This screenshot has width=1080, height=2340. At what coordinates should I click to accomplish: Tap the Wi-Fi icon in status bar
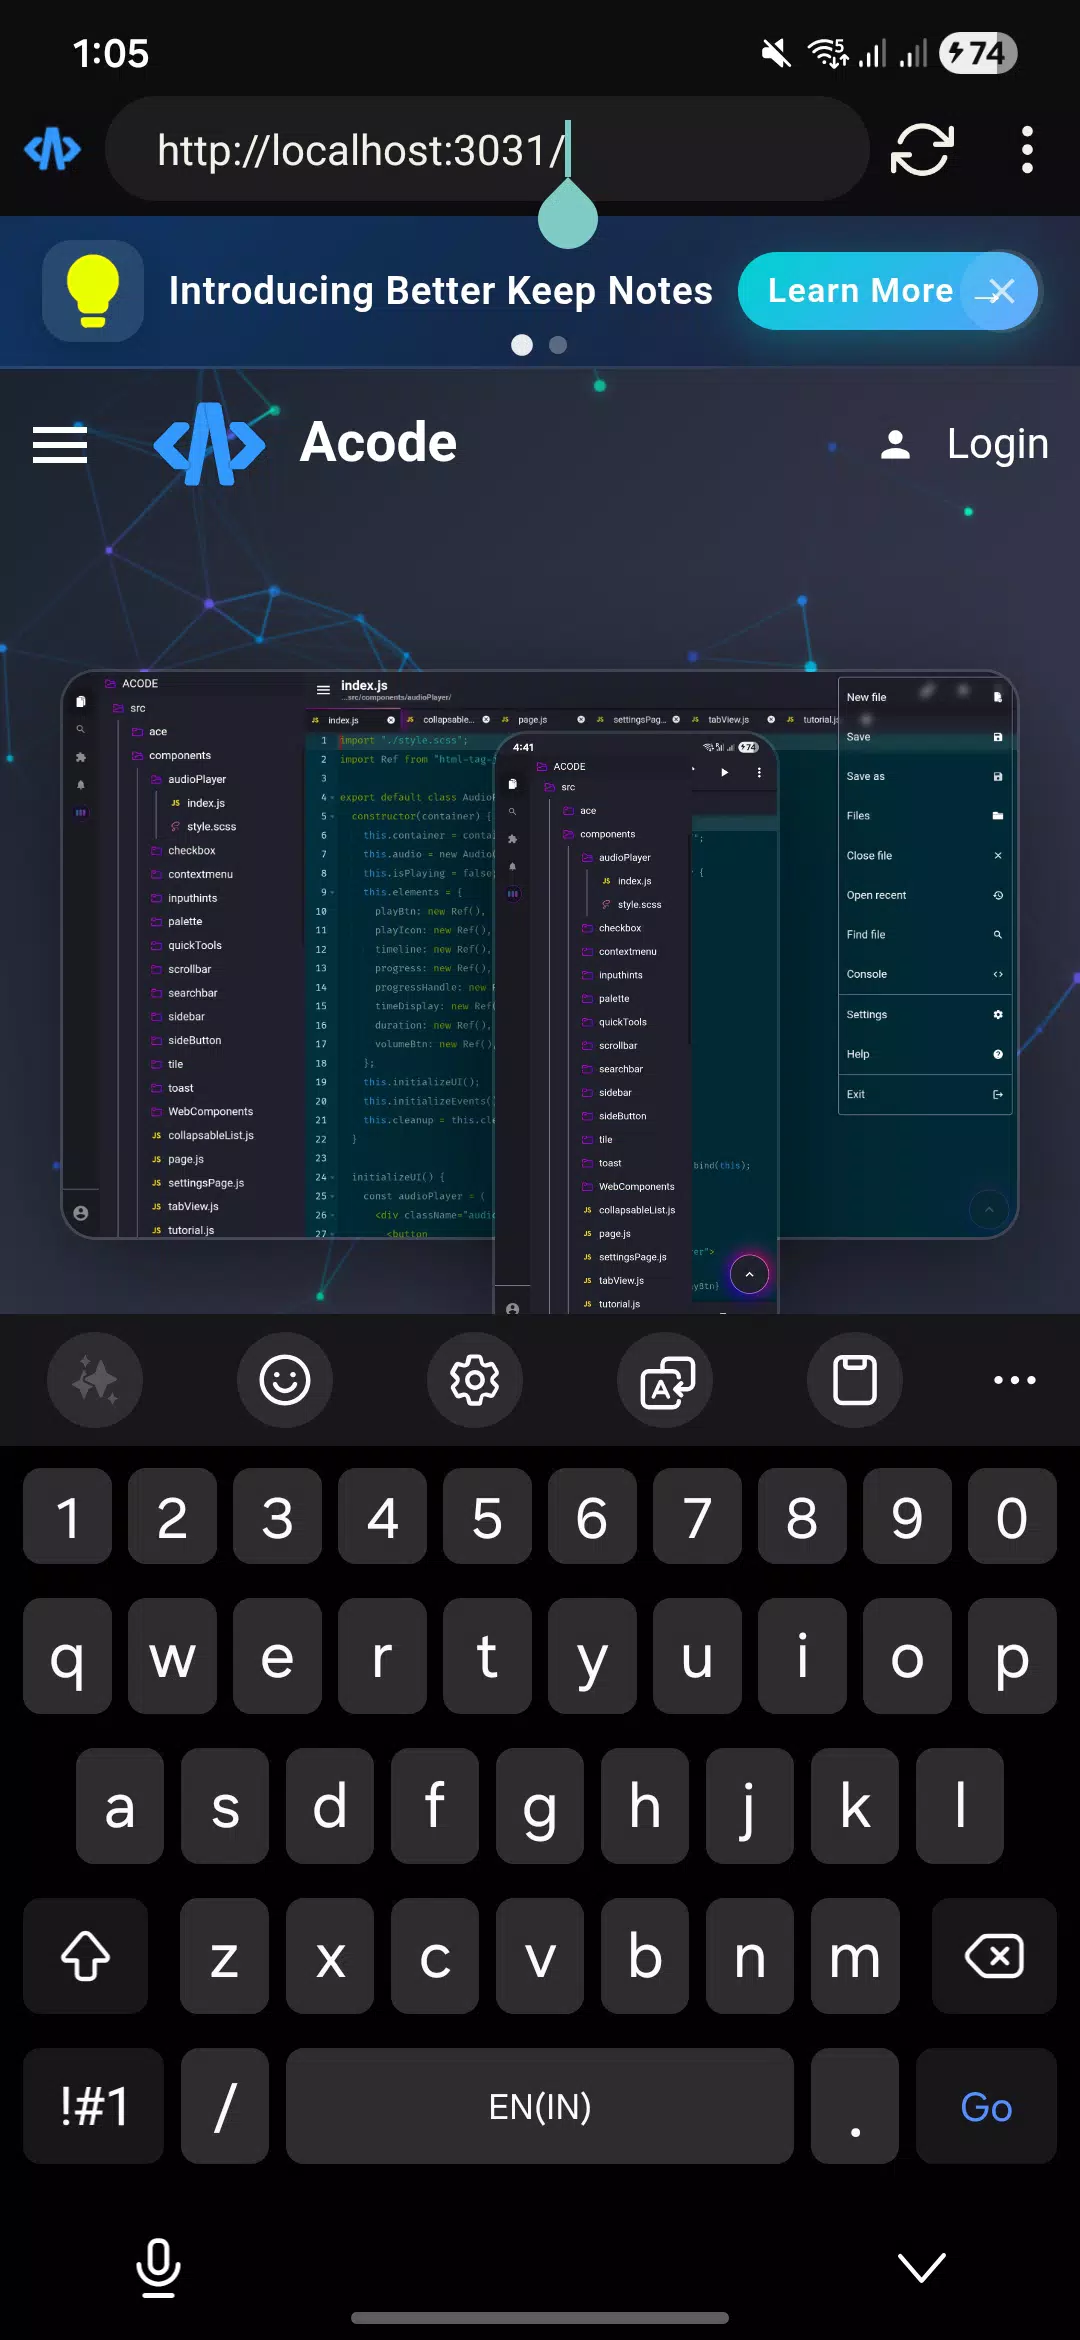click(827, 53)
